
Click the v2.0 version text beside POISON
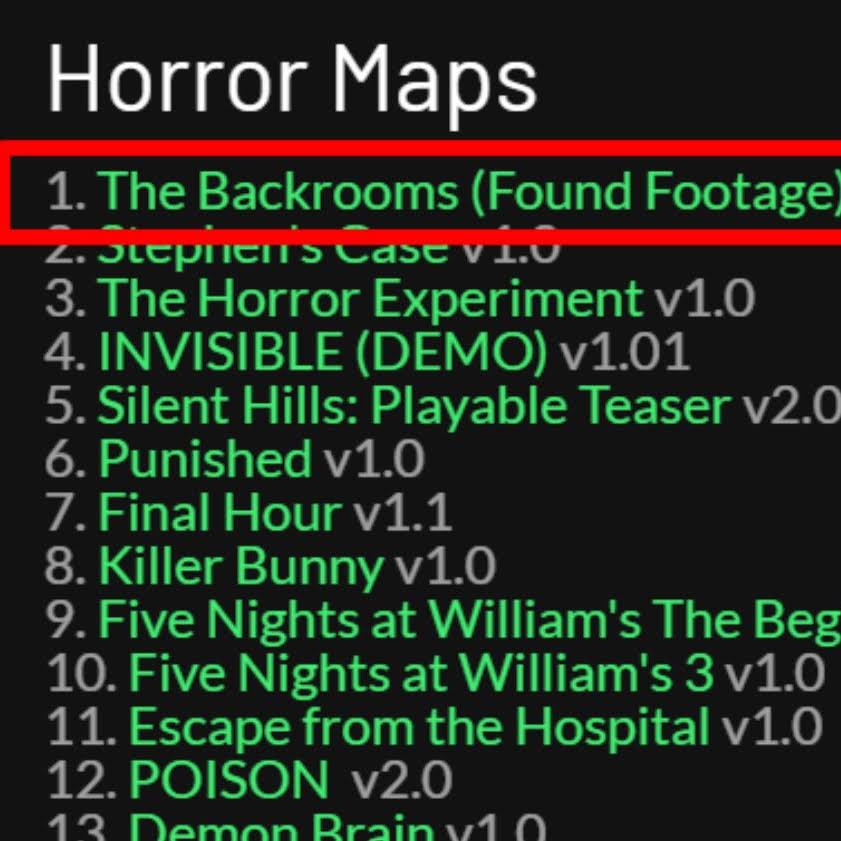(402, 781)
